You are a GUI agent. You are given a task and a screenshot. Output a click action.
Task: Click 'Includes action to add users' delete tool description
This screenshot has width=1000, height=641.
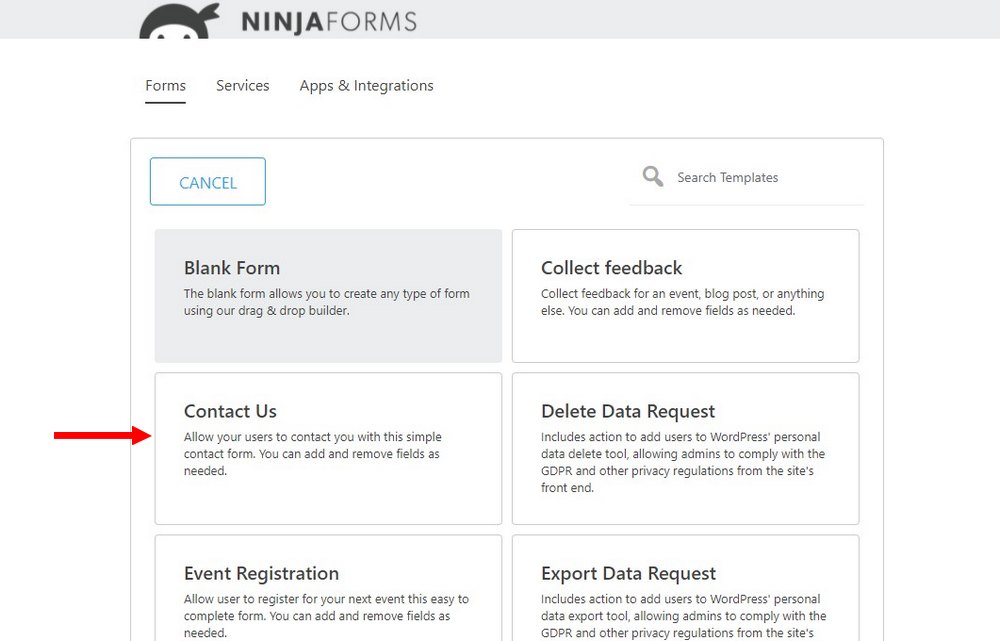click(x=683, y=462)
